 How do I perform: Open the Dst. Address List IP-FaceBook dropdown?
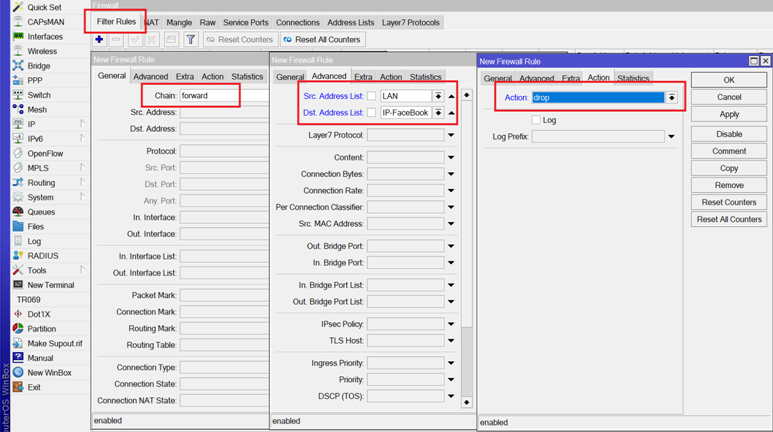[438, 113]
